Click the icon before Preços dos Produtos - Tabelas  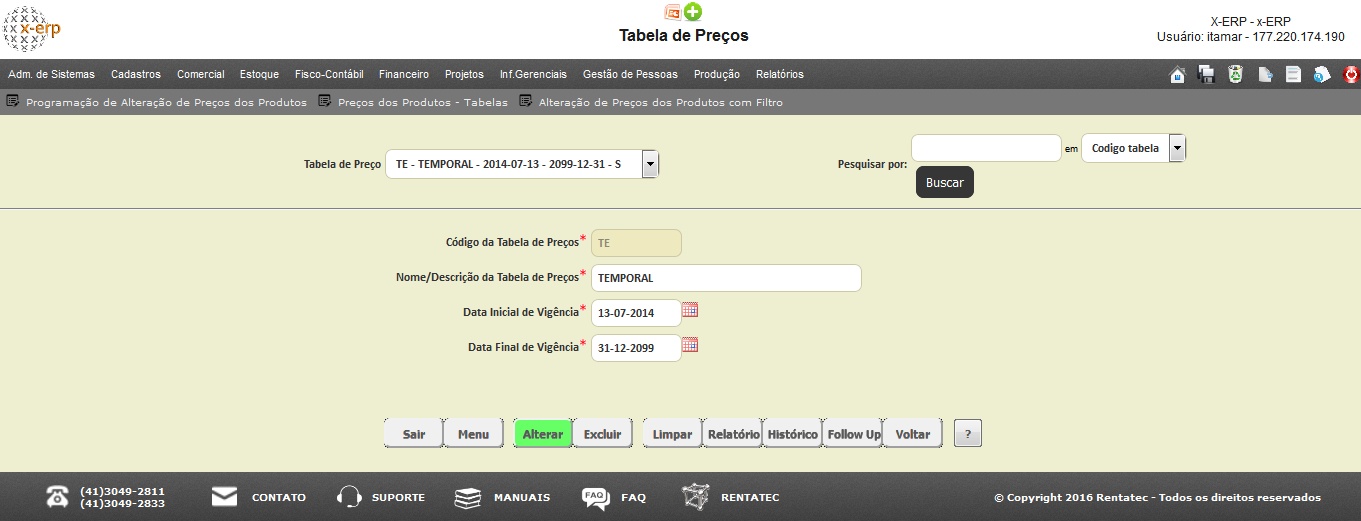coord(325,102)
